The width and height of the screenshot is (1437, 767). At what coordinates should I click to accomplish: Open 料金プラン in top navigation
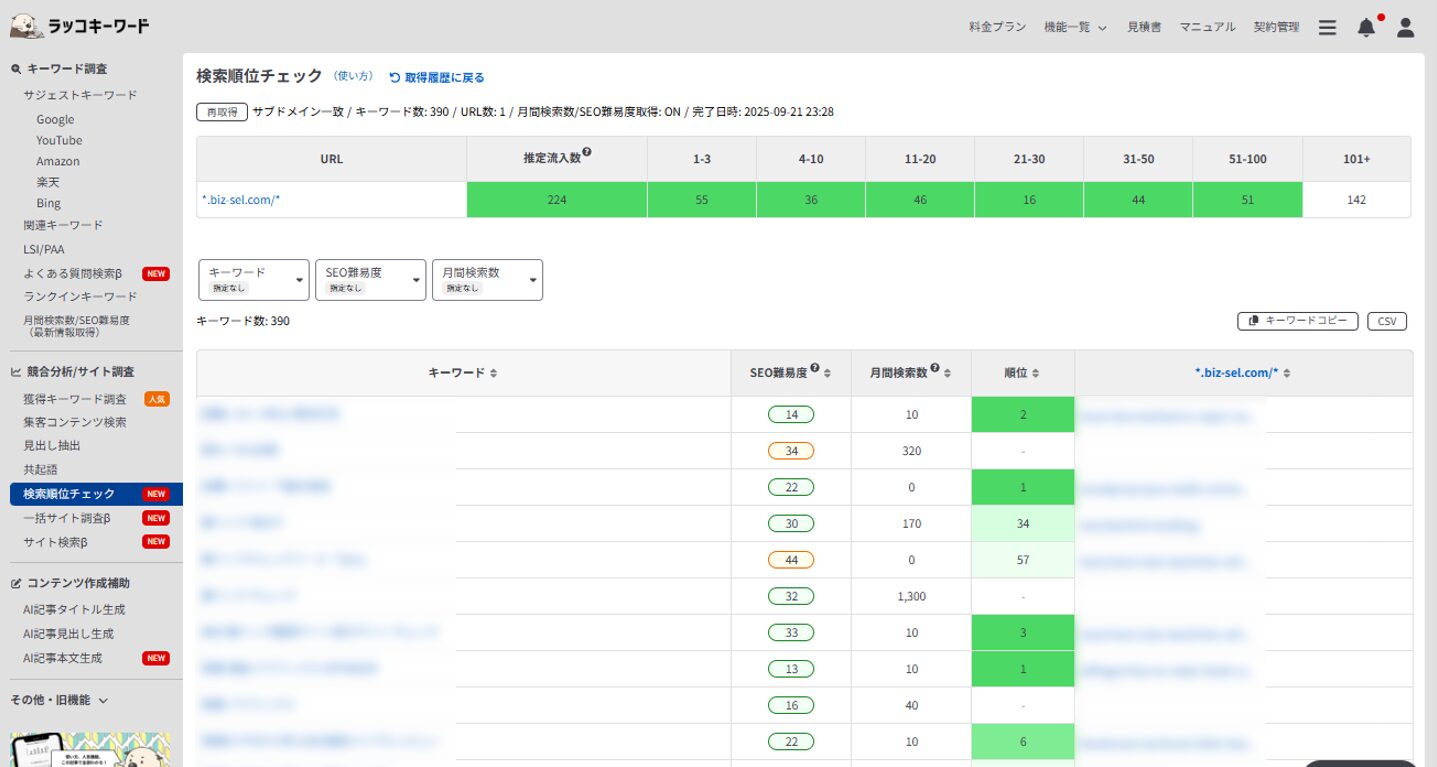click(997, 28)
